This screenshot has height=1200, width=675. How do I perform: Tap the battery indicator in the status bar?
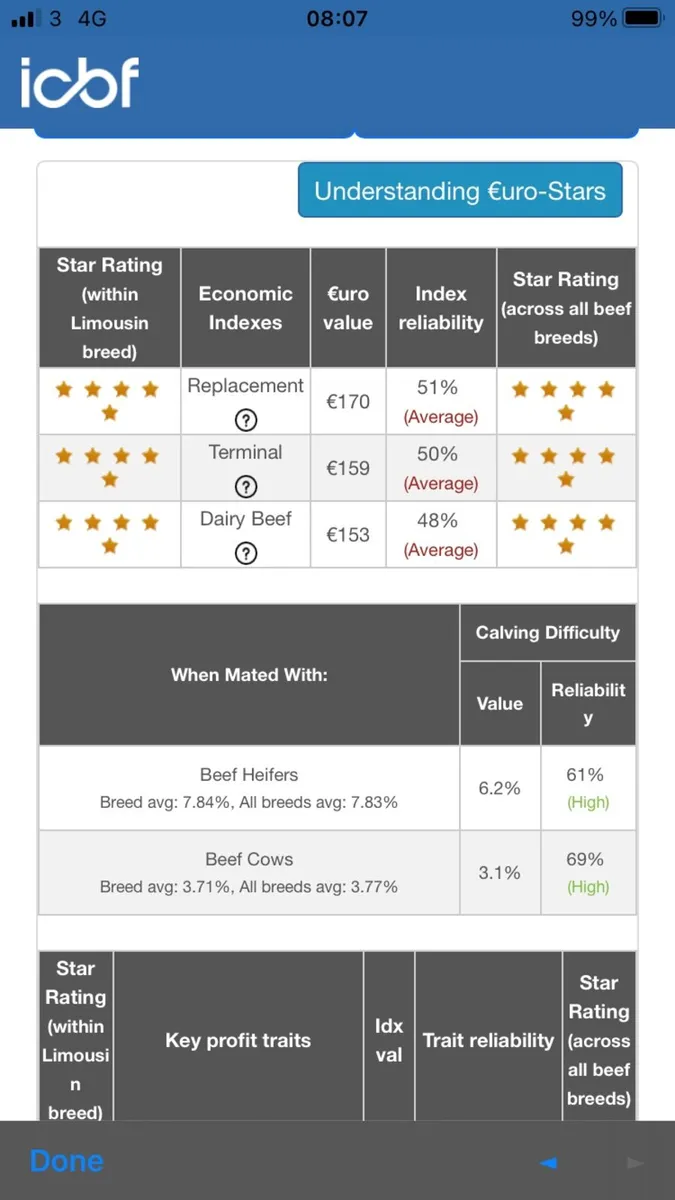click(x=642, y=19)
